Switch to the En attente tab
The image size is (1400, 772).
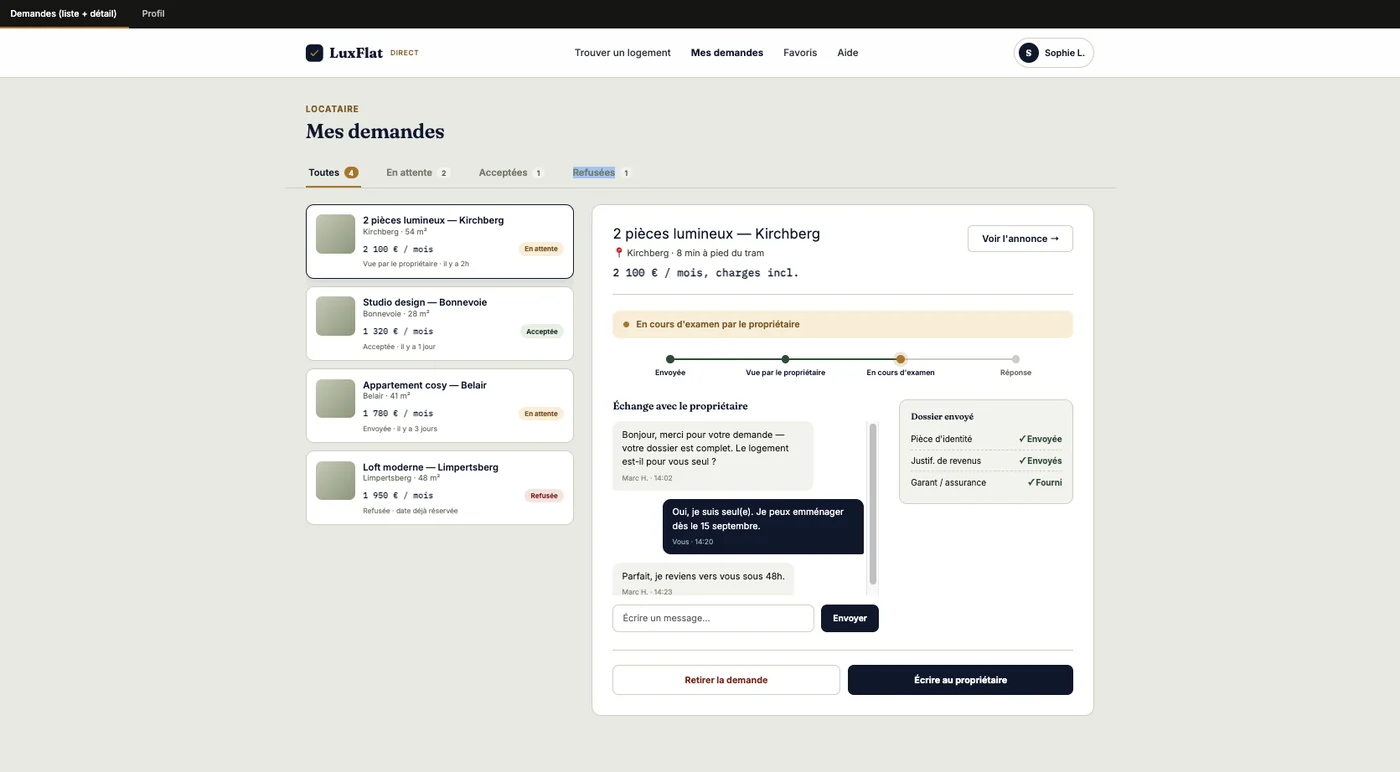(418, 173)
